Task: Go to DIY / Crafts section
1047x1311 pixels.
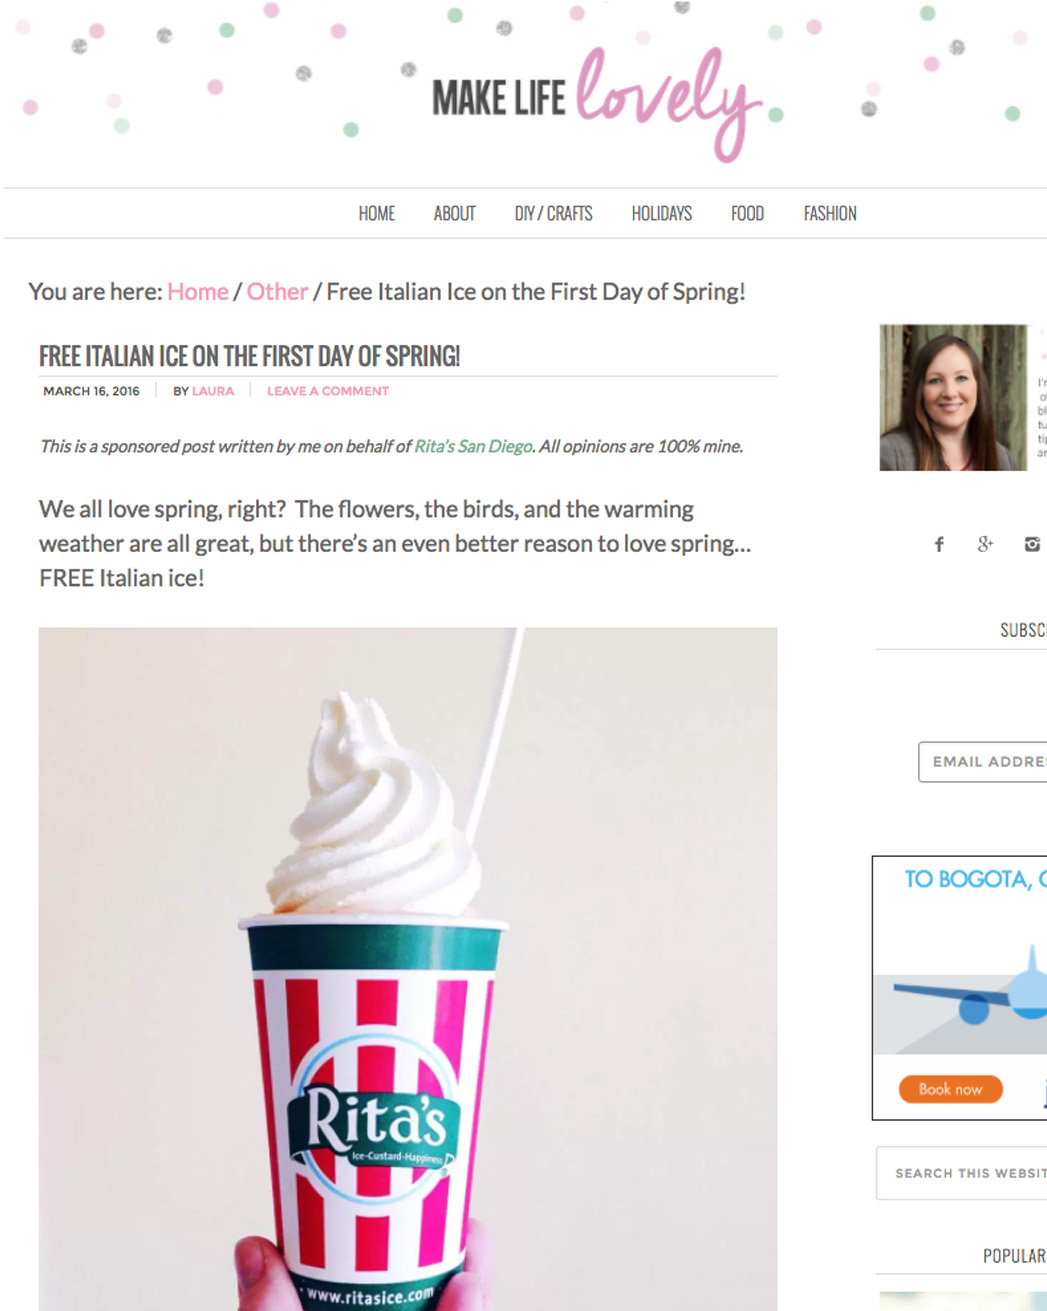Action: click(x=553, y=213)
